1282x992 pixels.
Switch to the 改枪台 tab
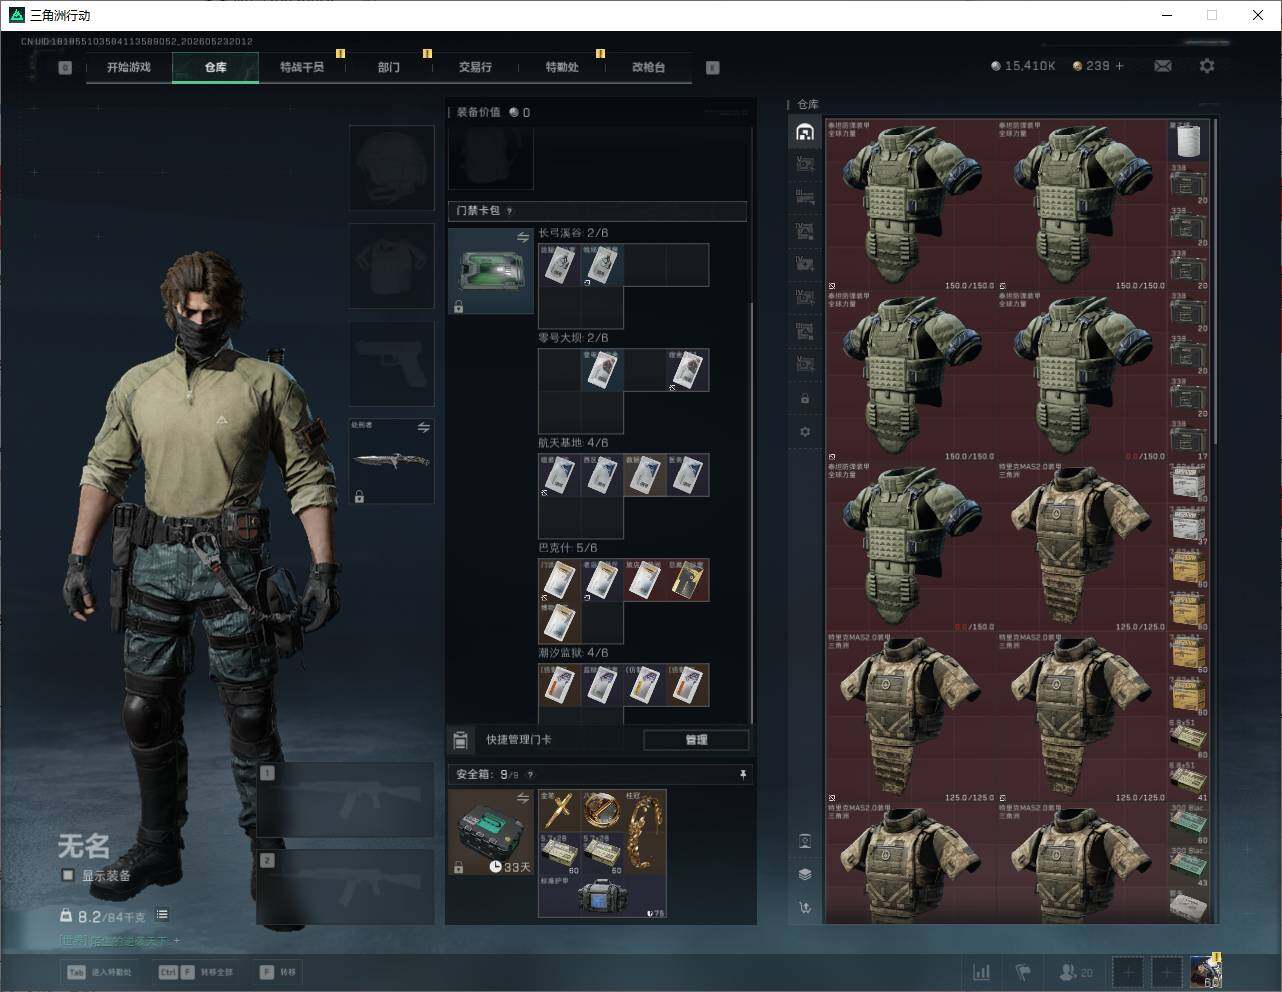pyautogui.click(x=648, y=67)
